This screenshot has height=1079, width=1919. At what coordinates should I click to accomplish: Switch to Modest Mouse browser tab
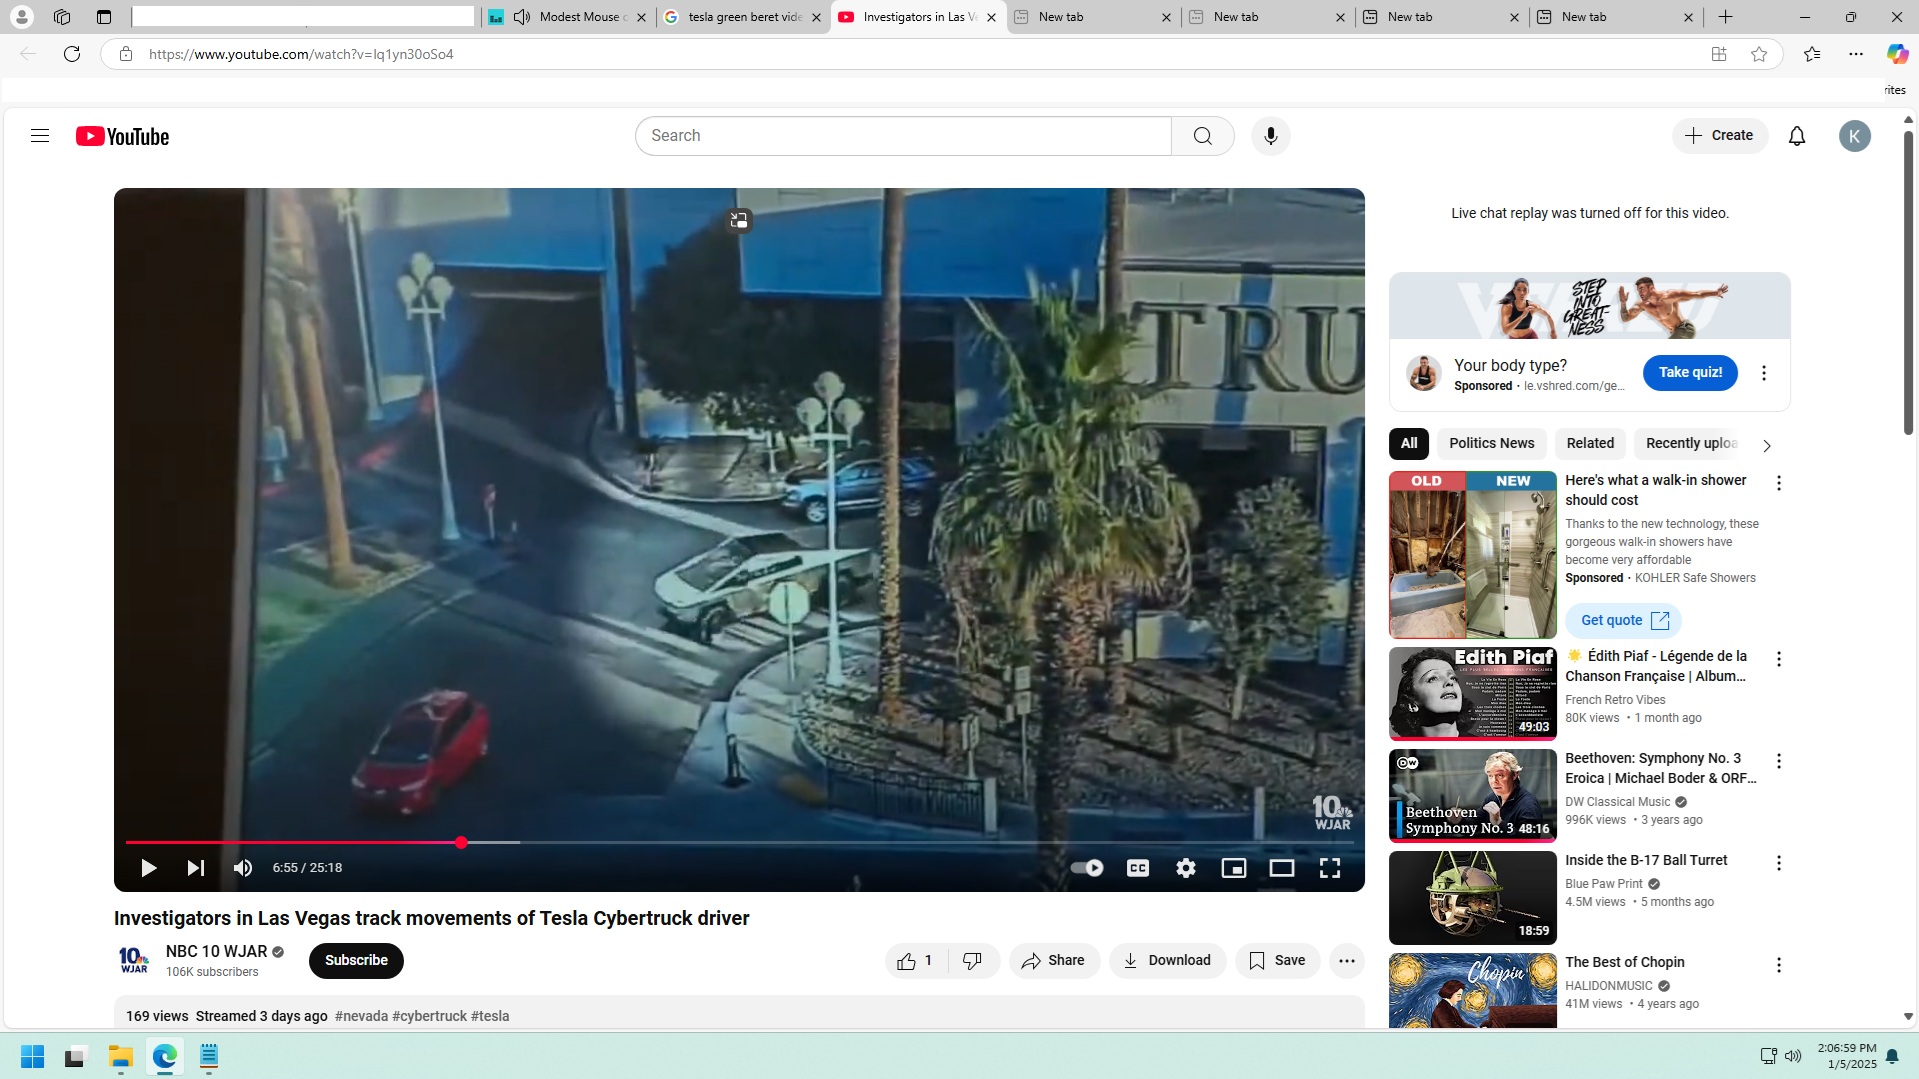[x=567, y=17]
